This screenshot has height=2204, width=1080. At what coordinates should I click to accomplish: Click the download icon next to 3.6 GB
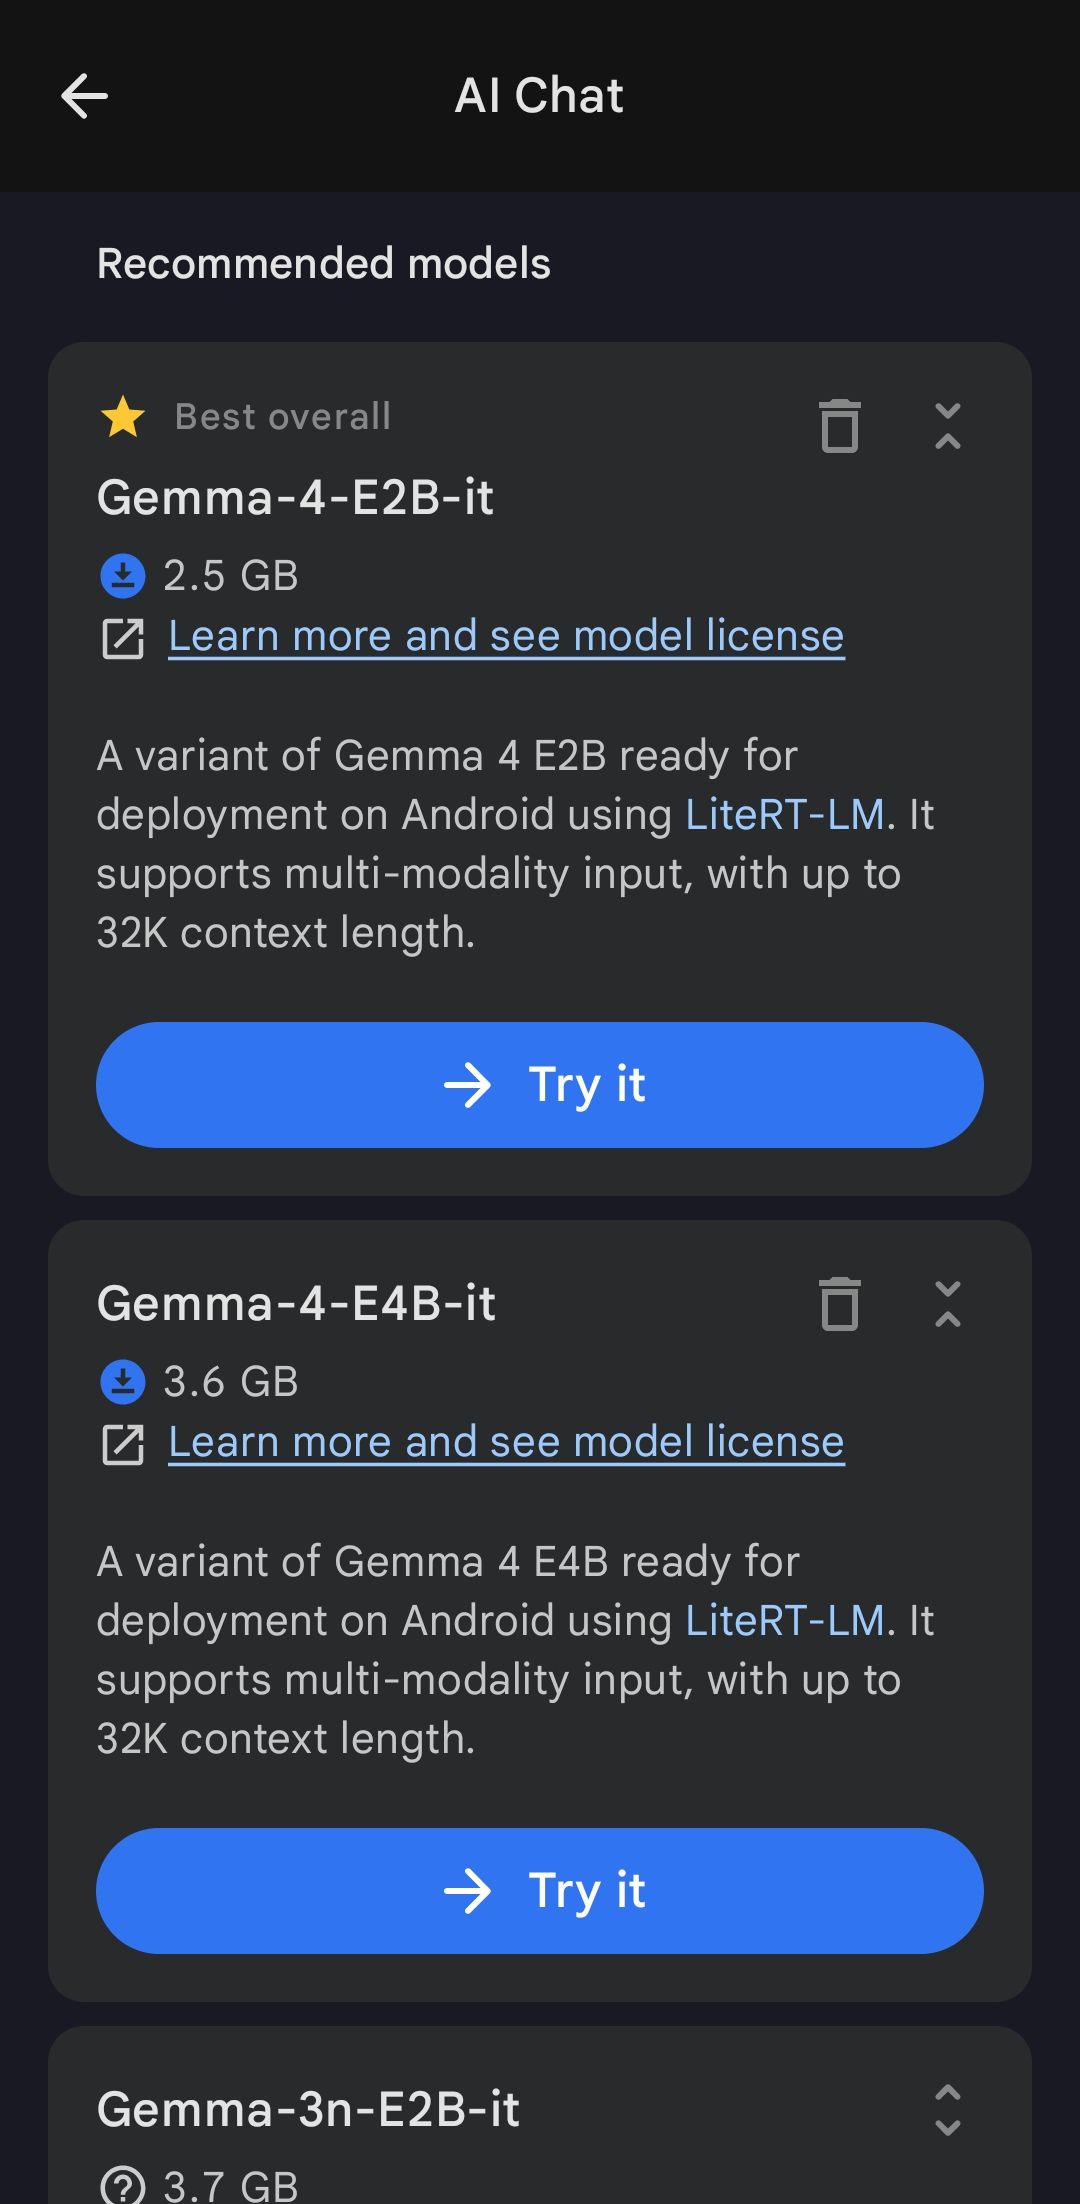(x=123, y=1382)
